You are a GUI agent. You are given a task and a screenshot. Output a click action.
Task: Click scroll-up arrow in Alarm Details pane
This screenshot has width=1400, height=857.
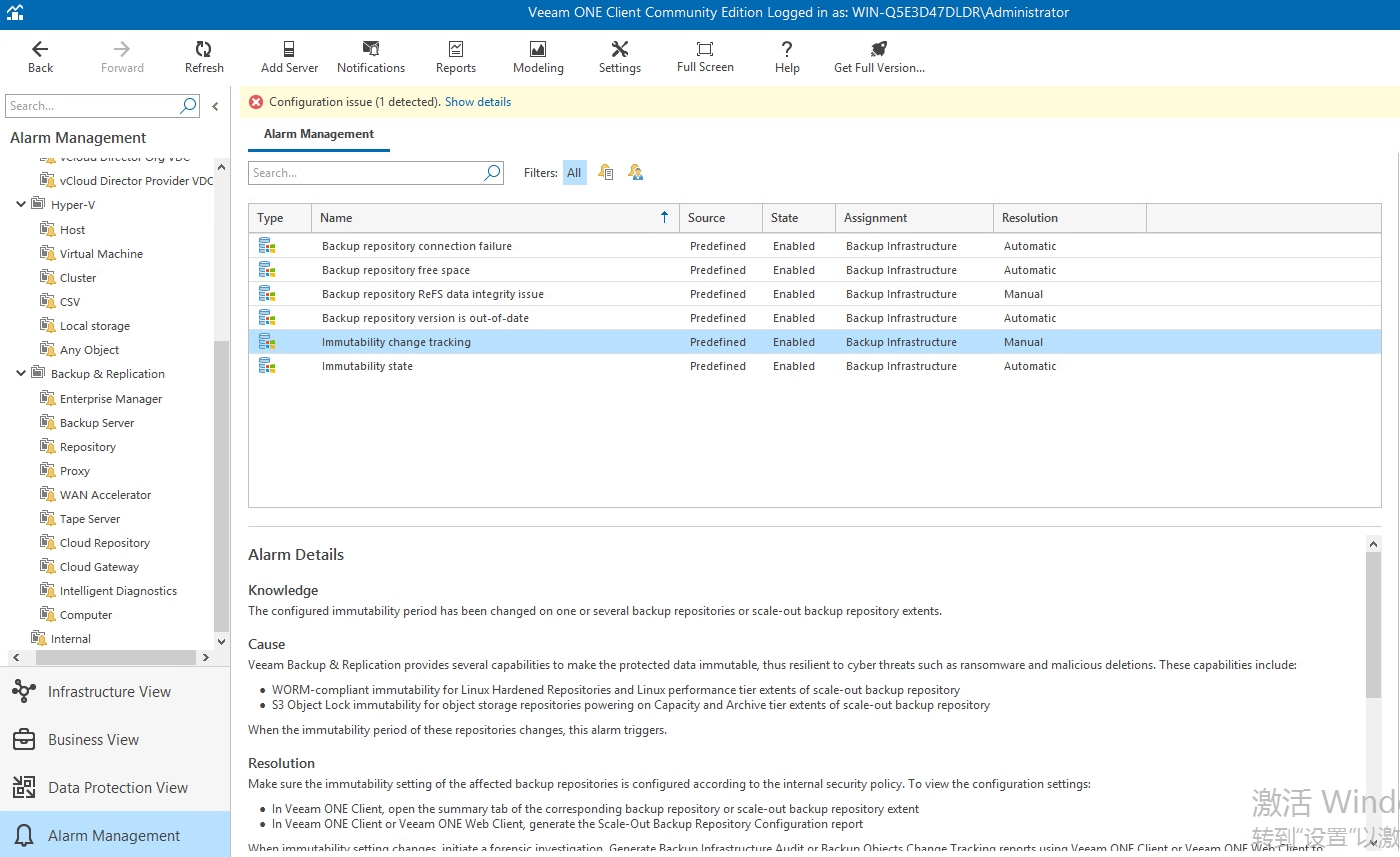click(1374, 543)
